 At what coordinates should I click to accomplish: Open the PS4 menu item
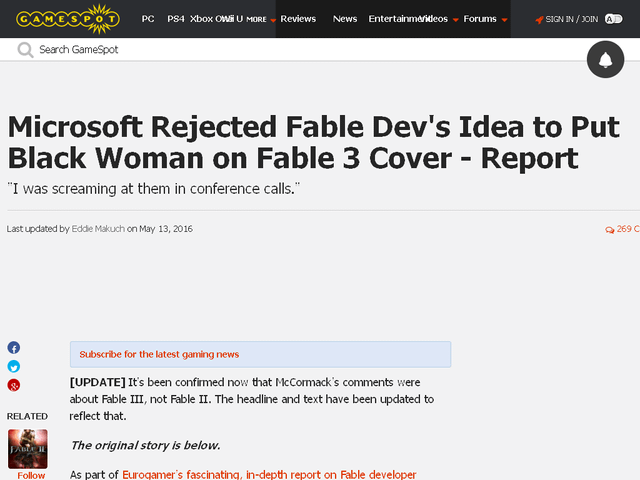coord(176,19)
